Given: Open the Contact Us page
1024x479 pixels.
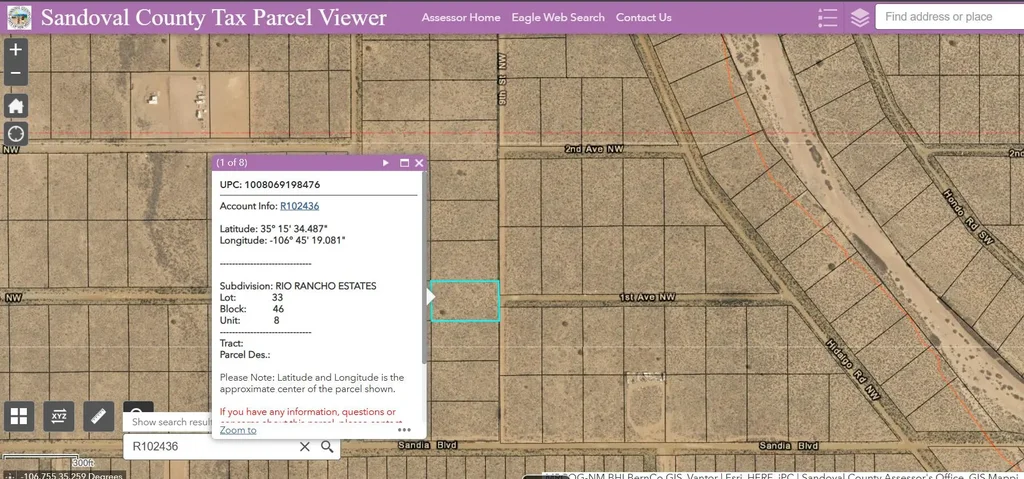Looking at the screenshot, I should [x=644, y=17].
